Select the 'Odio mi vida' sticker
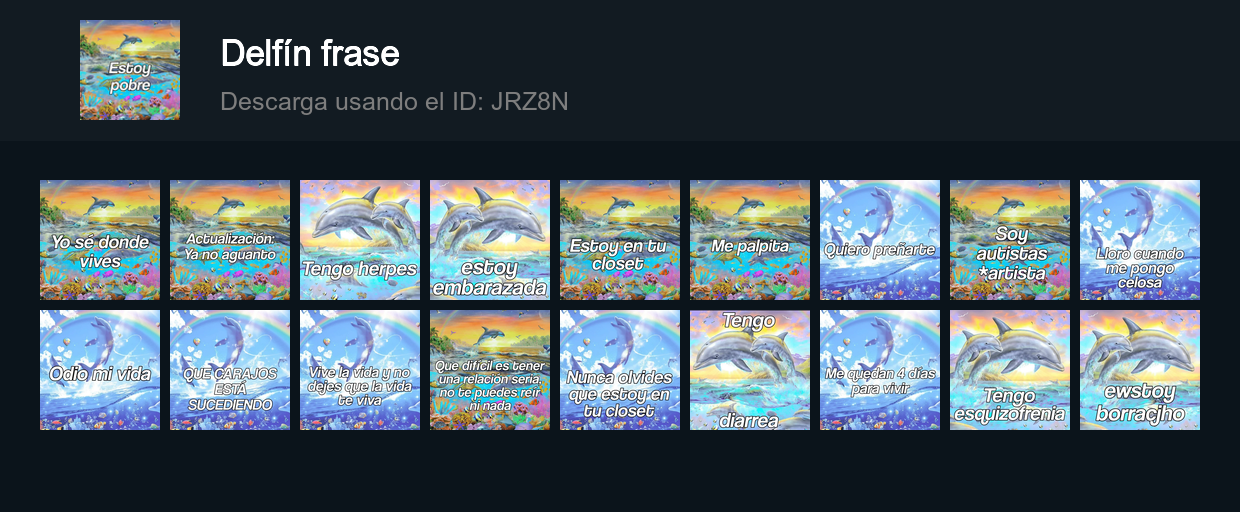 [x=100, y=370]
